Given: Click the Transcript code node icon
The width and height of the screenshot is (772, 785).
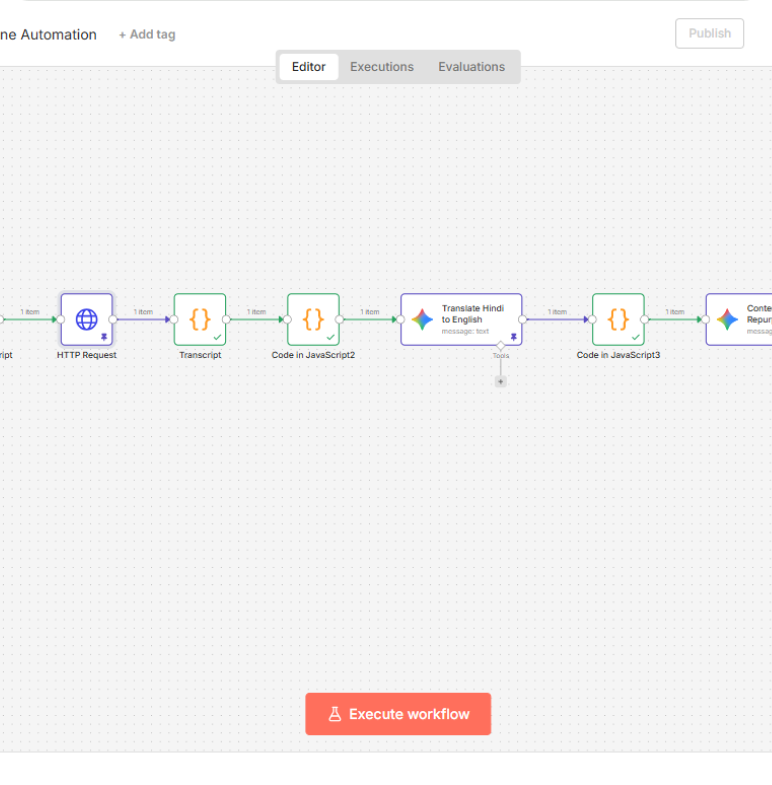Looking at the screenshot, I should 200,319.
